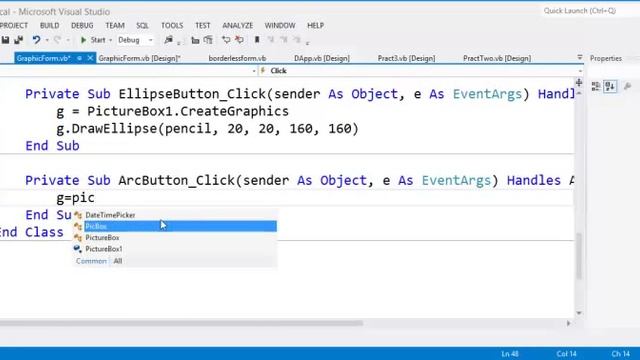Image resolution: width=640 pixels, height=360 pixels.
Task: Close the GraphicForm.vb tab
Action: [x=90, y=58]
